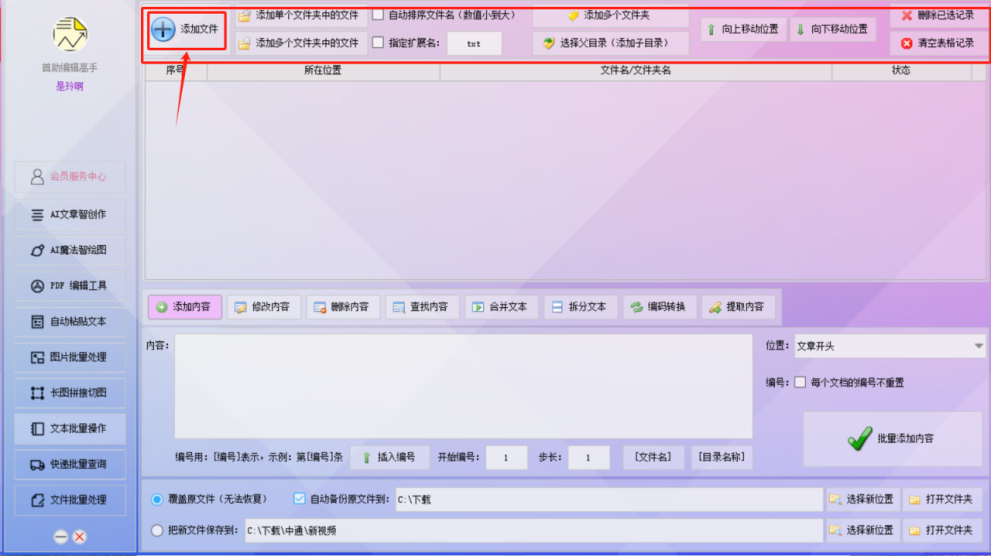Click the 状态 column header
This screenshot has width=992, height=557.
[902, 71]
